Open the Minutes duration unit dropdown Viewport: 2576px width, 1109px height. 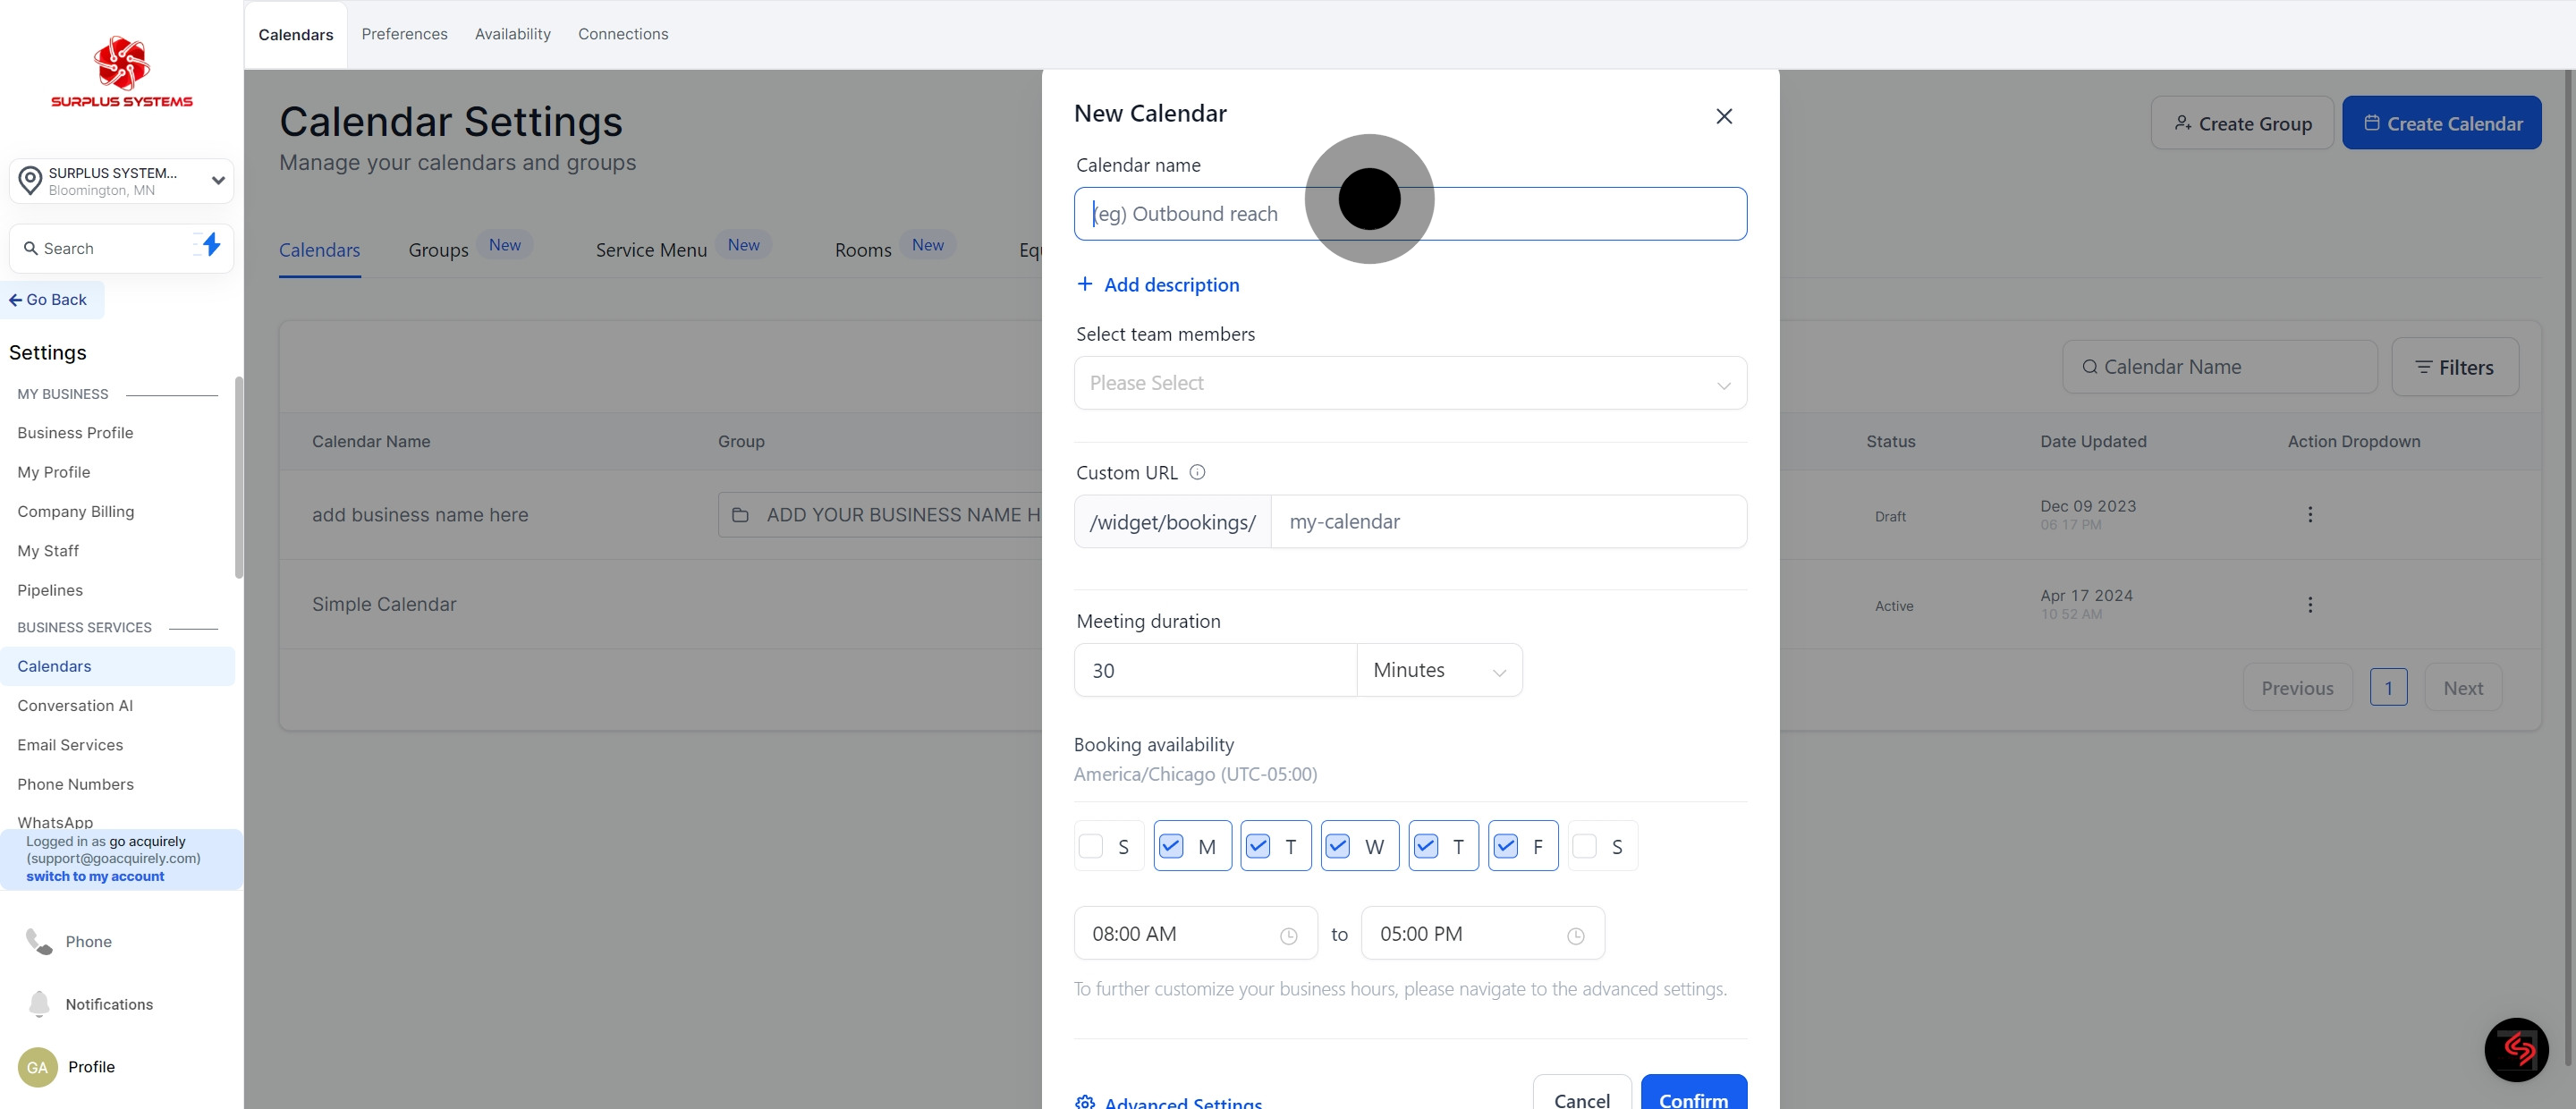1438,670
